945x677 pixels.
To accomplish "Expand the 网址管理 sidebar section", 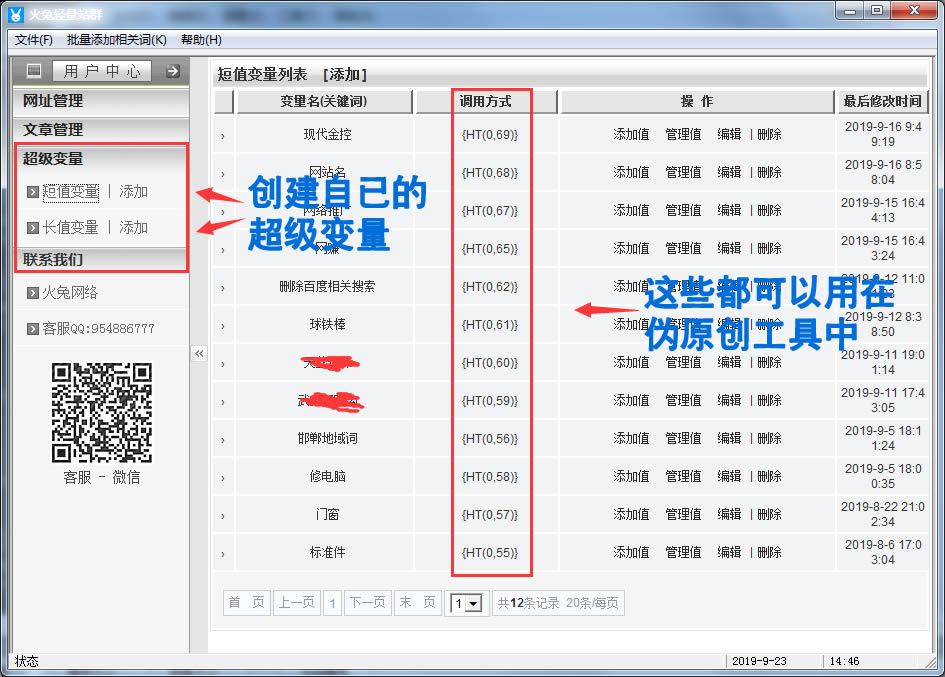I will (x=54, y=101).
